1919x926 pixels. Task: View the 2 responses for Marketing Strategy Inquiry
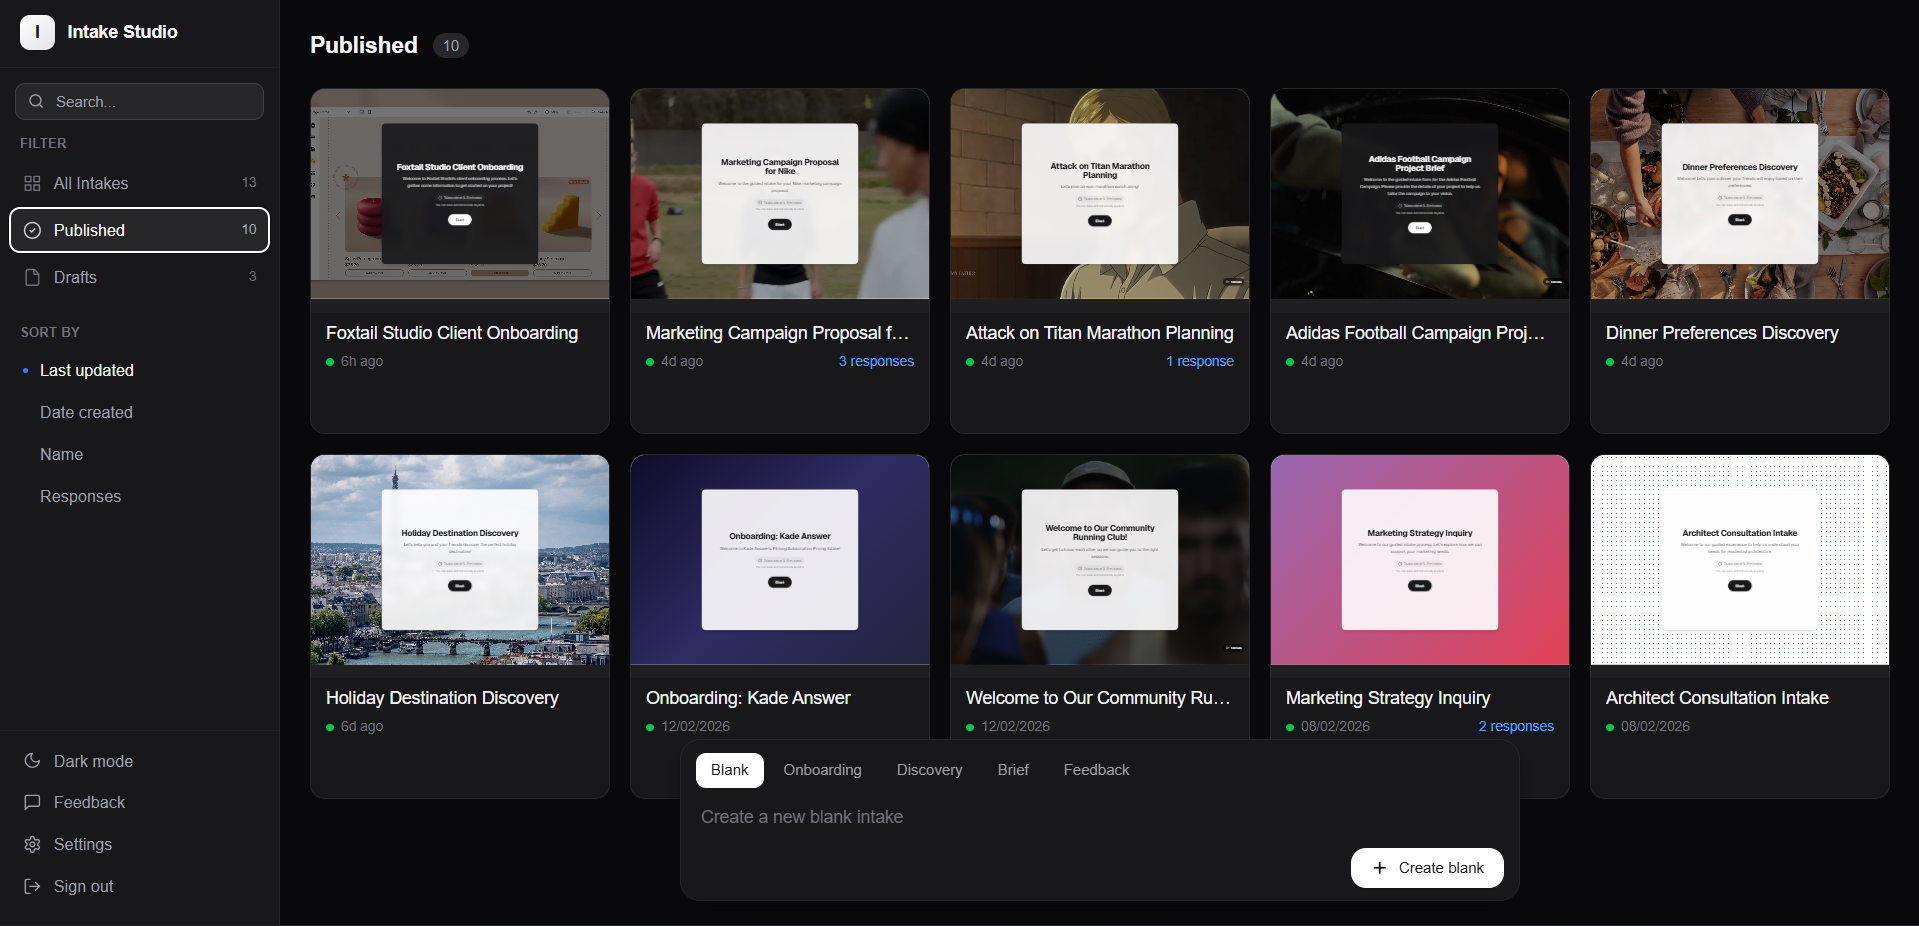click(x=1515, y=727)
